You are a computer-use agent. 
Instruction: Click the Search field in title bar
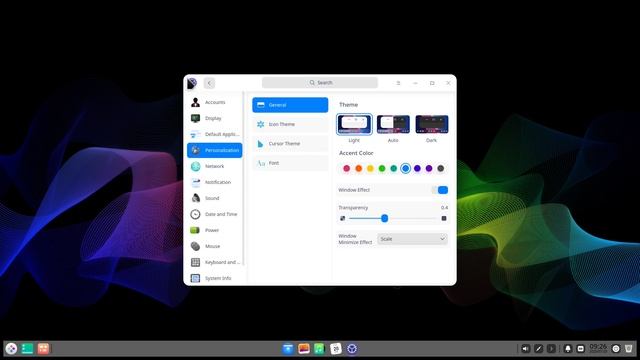tap(320, 82)
